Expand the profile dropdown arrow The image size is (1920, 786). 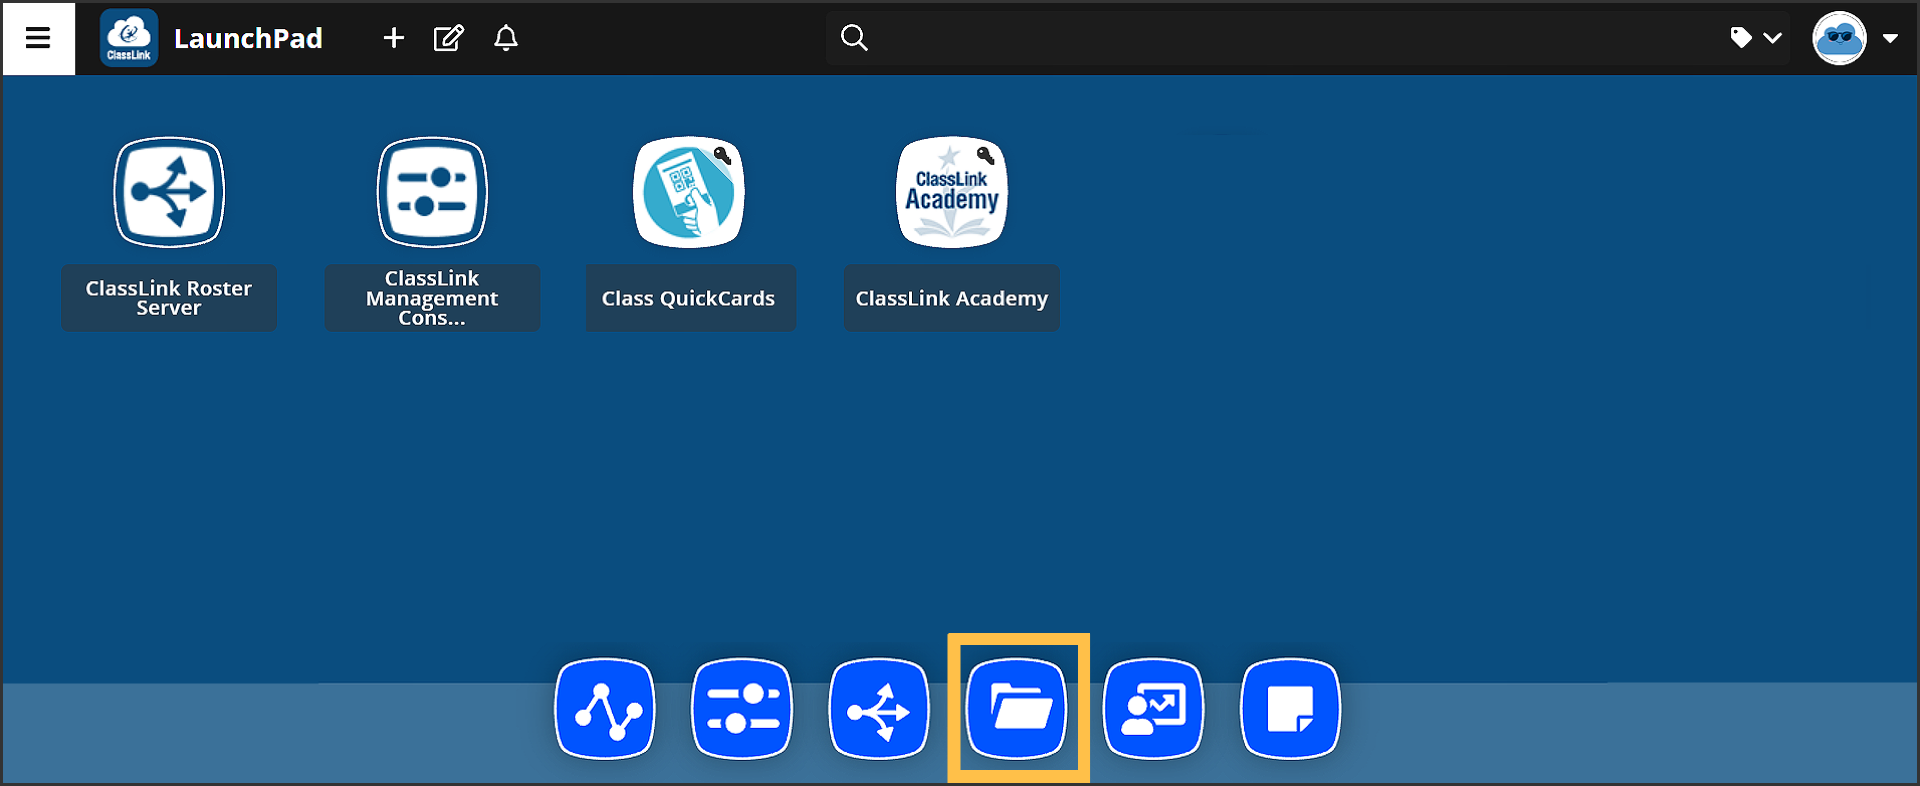[1890, 38]
